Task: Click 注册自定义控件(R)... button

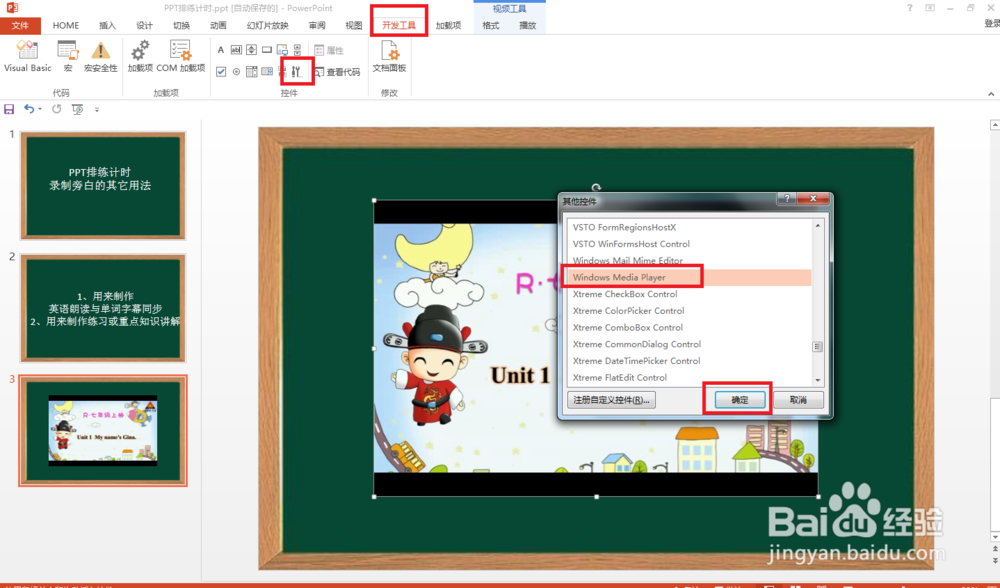Action: point(611,400)
